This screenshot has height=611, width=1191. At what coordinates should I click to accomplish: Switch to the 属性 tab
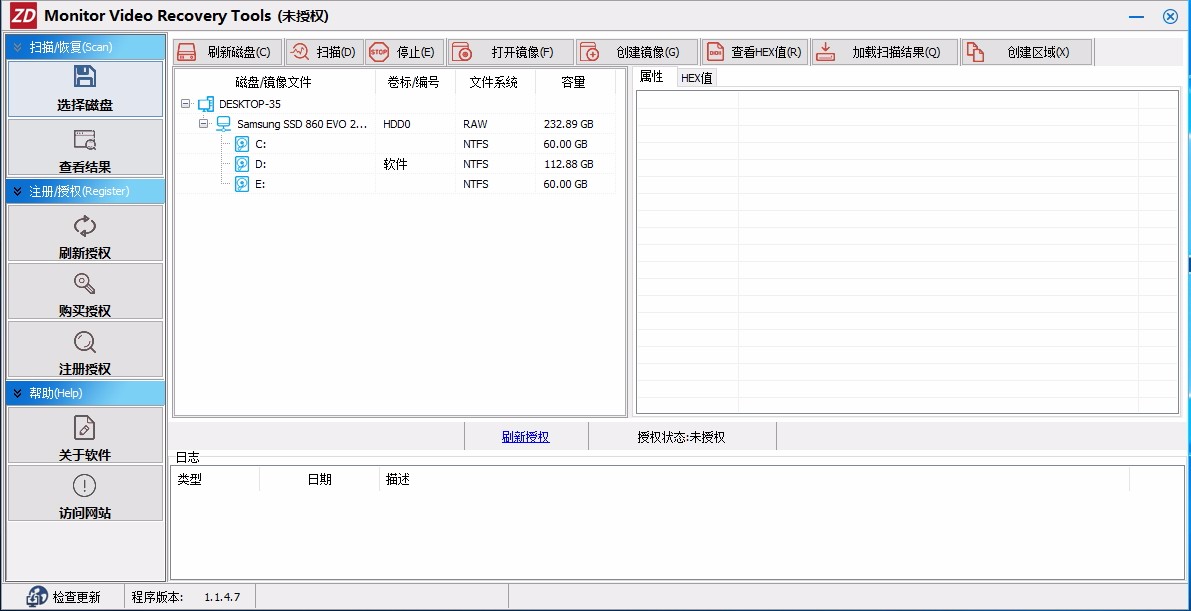click(652, 77)
